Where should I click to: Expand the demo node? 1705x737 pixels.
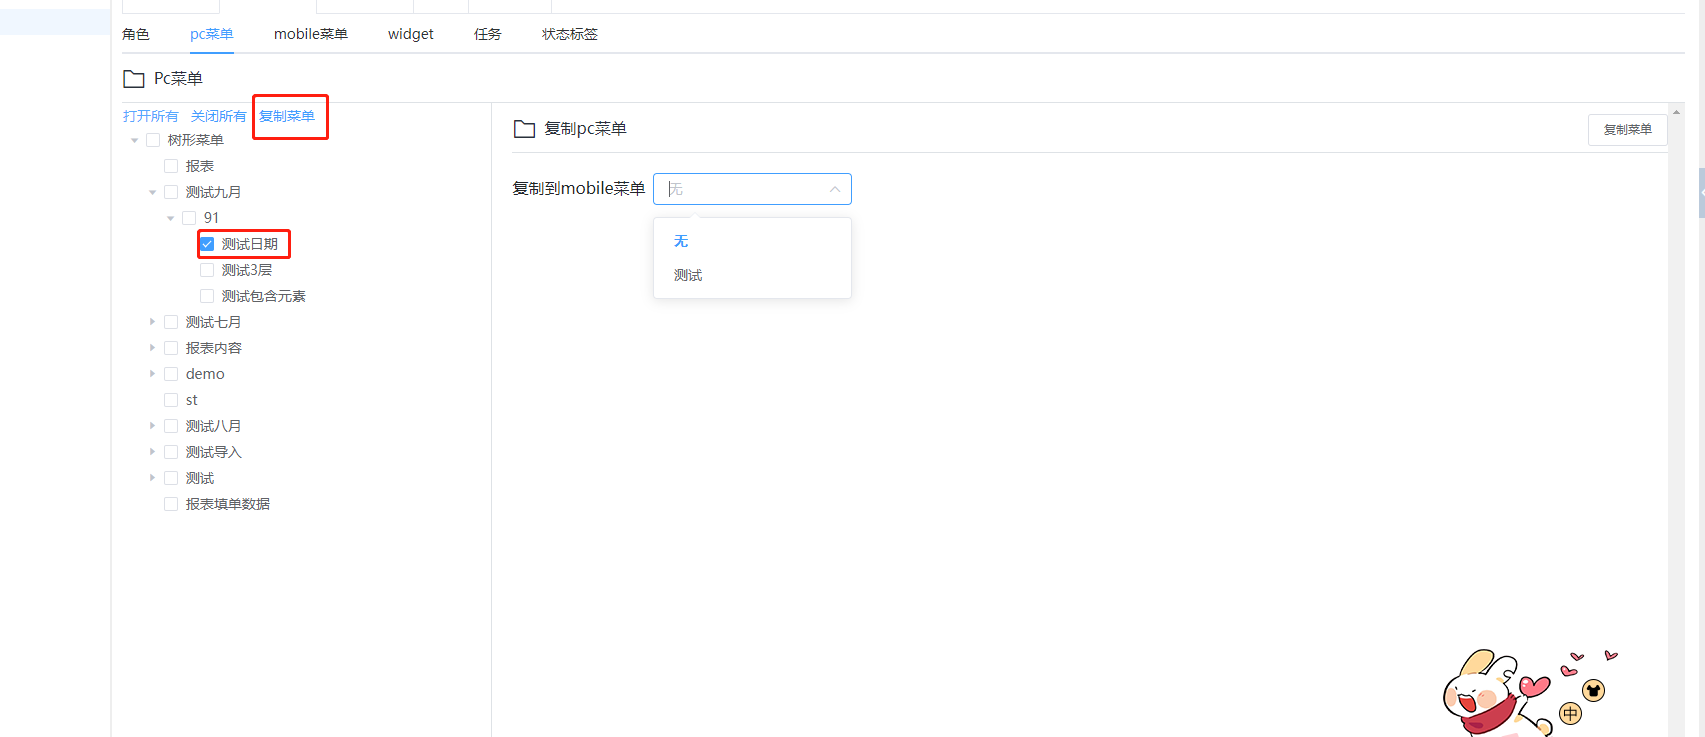click(x=152, y=374)
